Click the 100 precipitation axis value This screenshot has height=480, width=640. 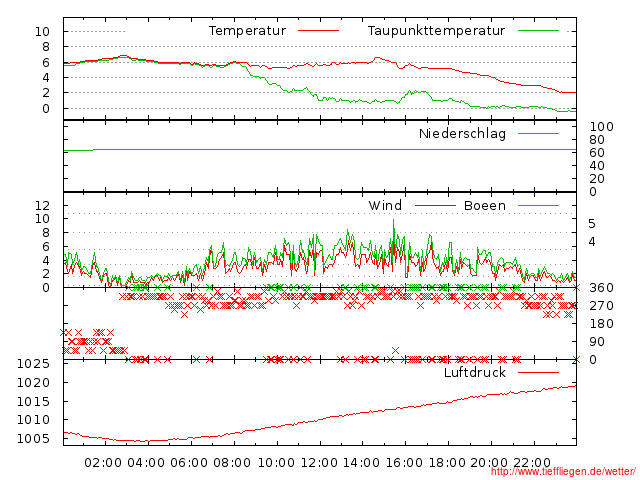601,127
